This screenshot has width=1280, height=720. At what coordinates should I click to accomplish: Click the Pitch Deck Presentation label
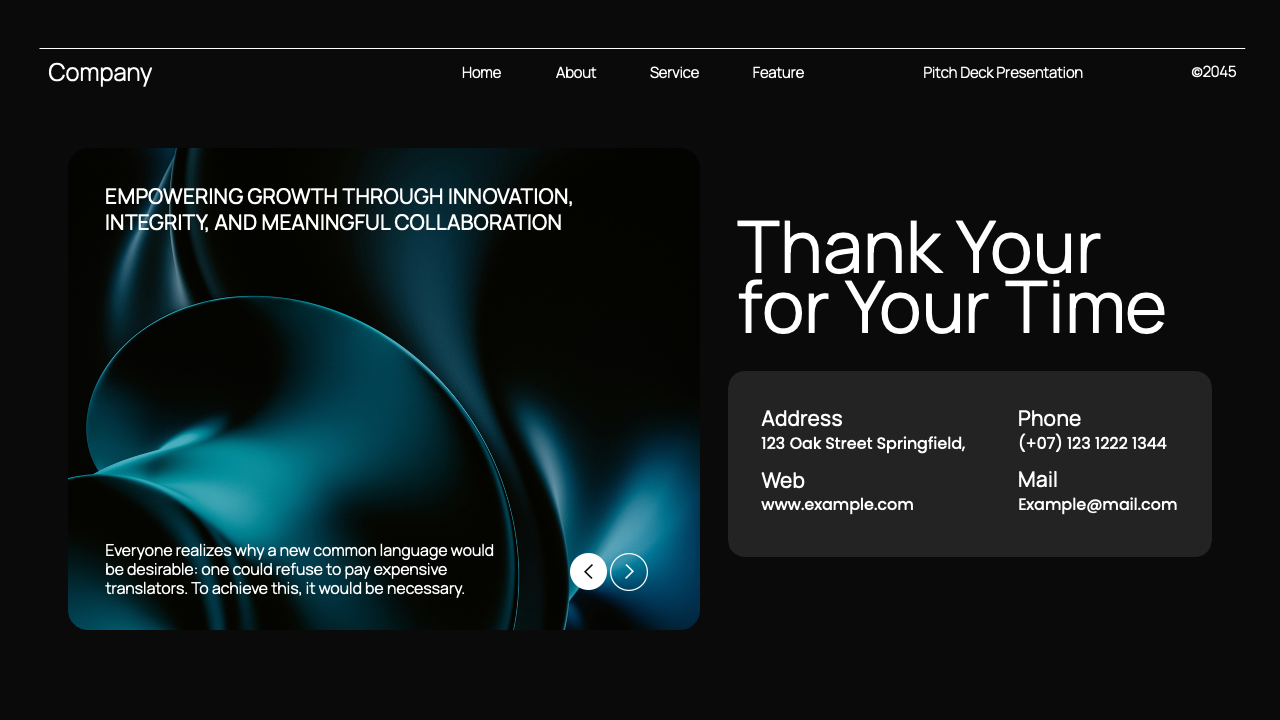point(1003,73)
